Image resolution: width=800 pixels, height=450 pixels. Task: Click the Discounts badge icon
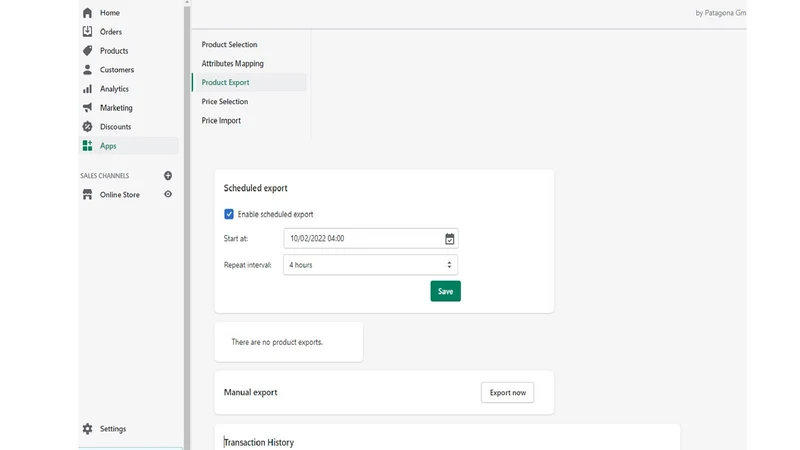pyautogui.click(x=87, y=127)
